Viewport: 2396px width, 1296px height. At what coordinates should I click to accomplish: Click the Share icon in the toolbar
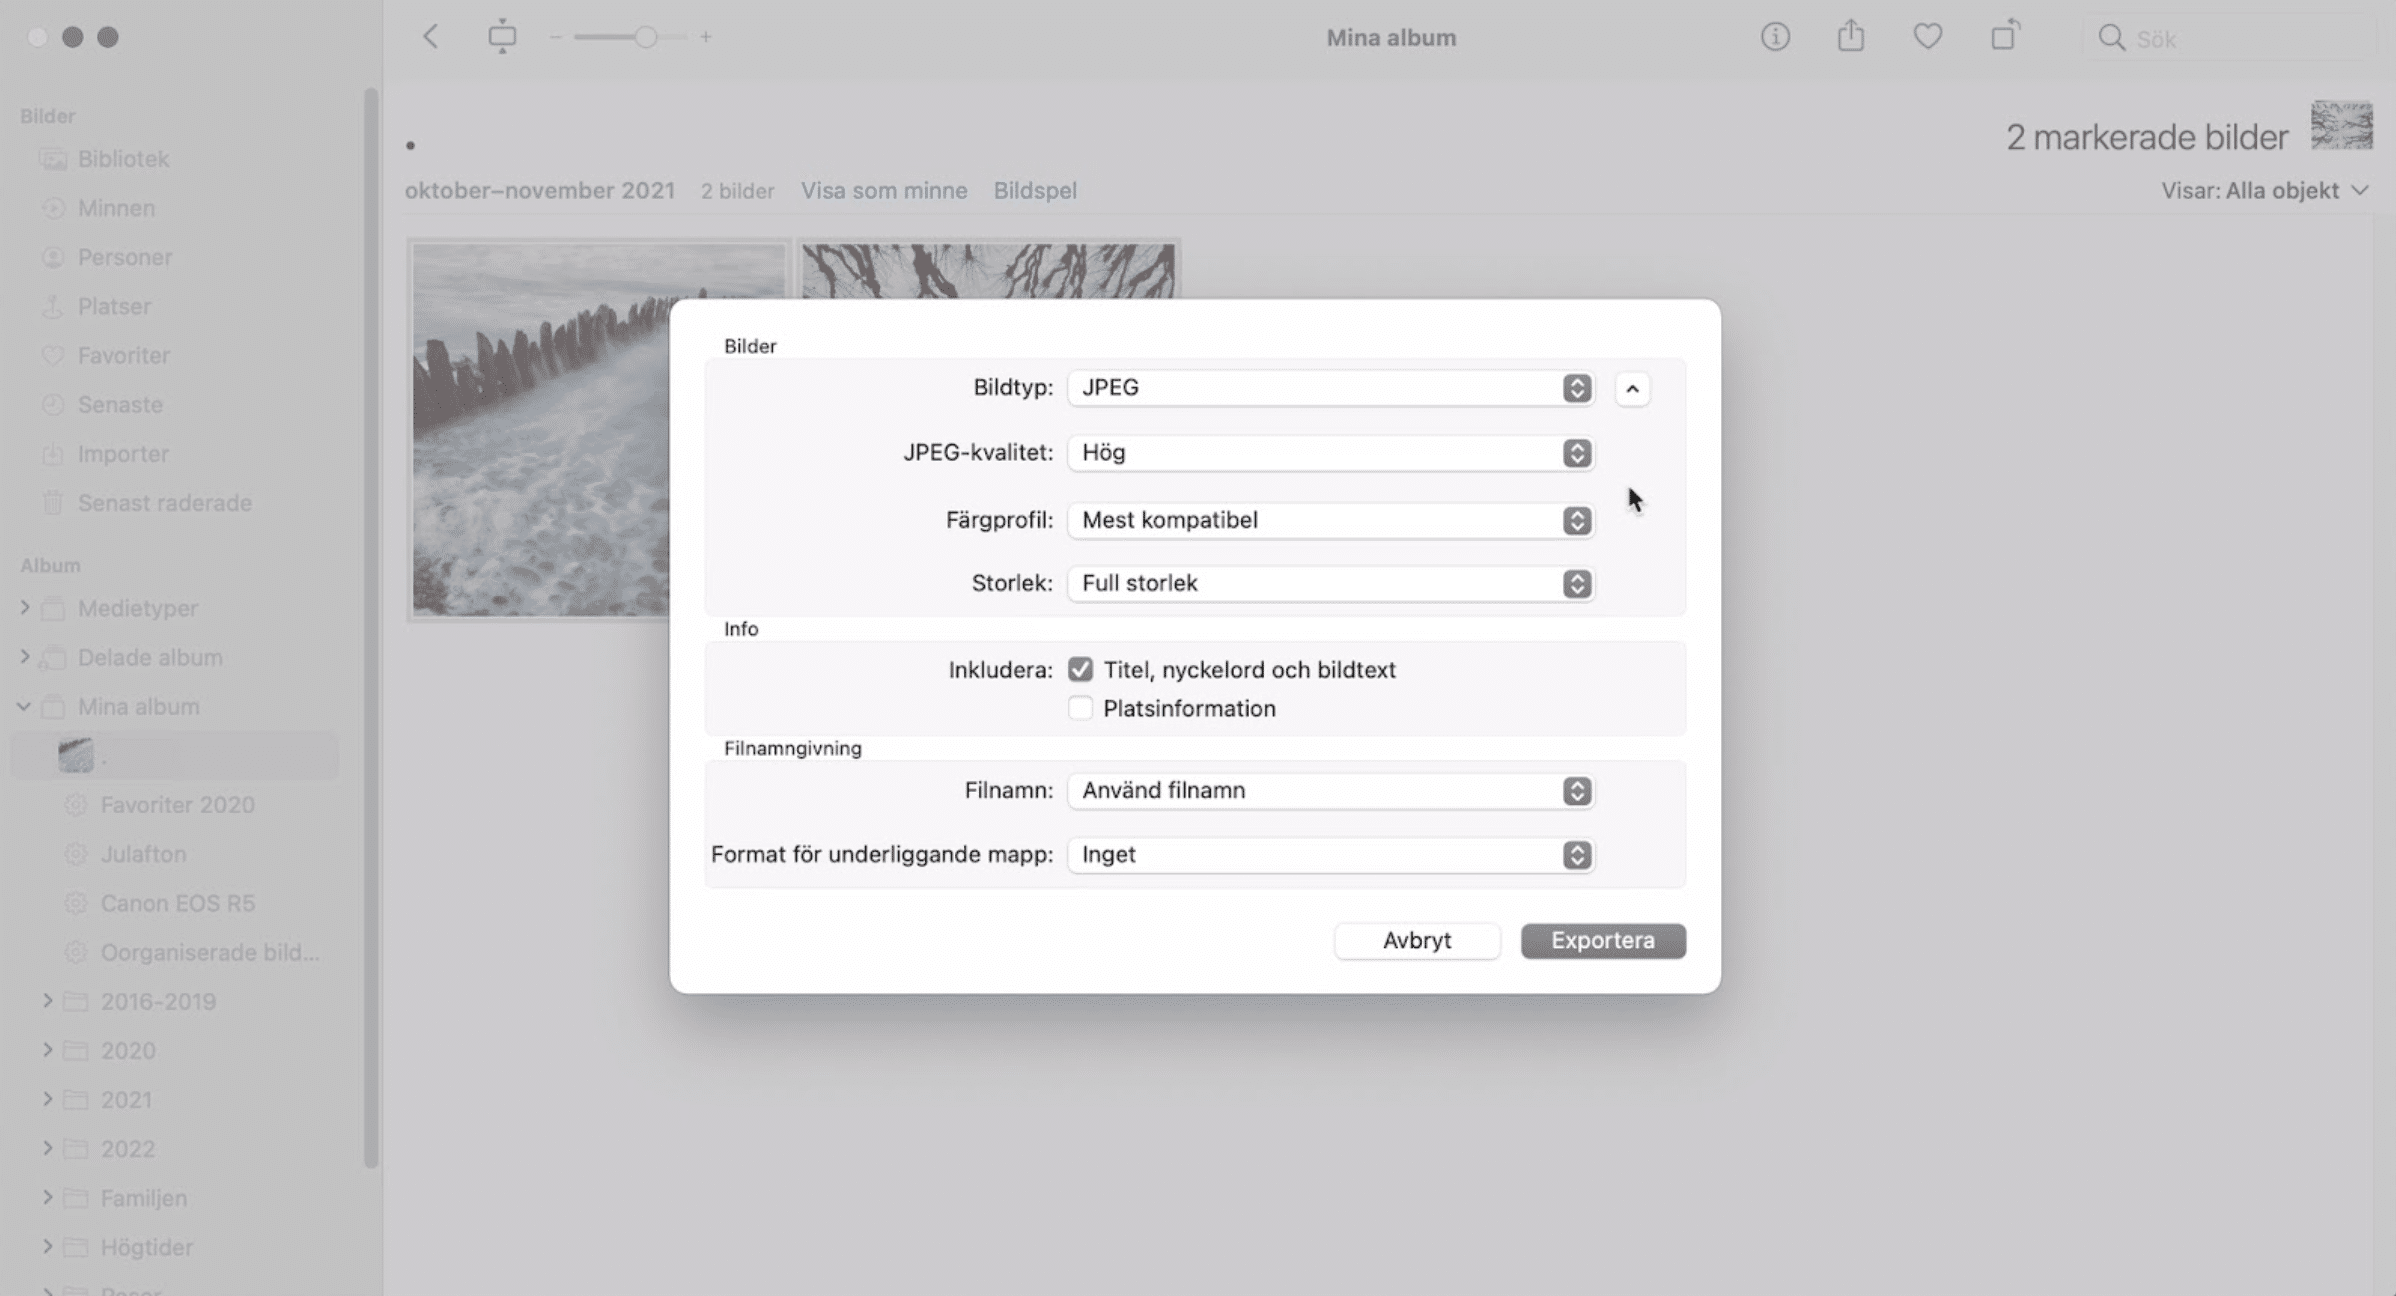1851,36
